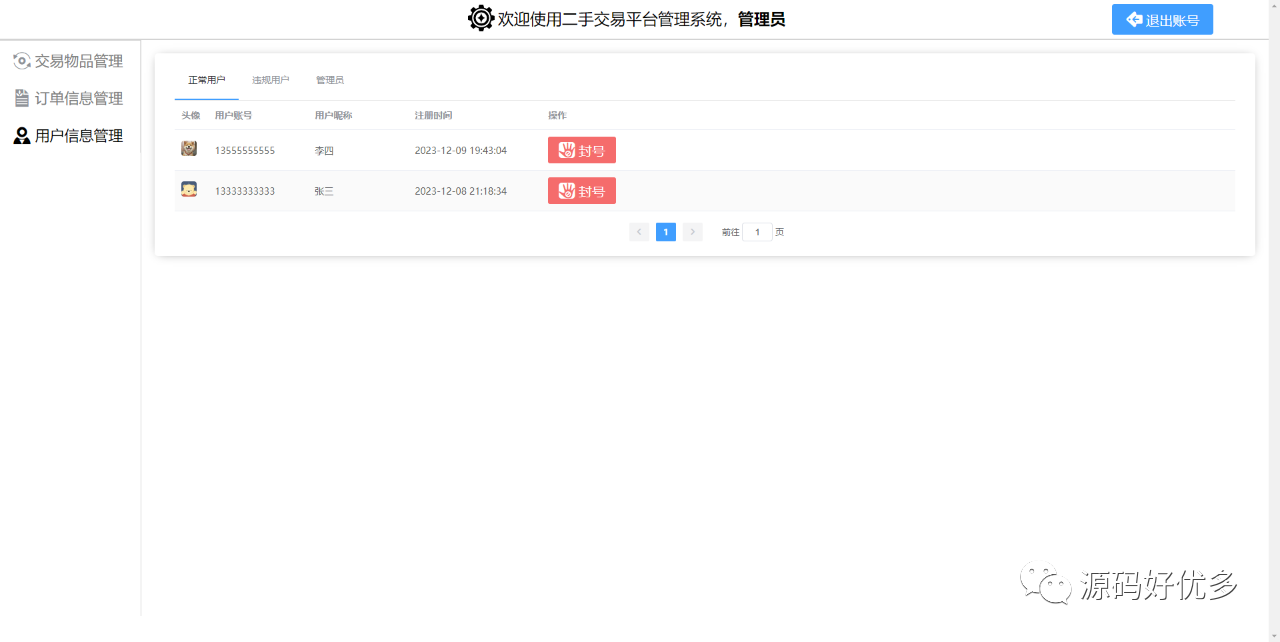Click the nickname 张三
Image resolution: width=1280 pixels, height=642 pixels.
pyautogui.click(x=324, y=191)
